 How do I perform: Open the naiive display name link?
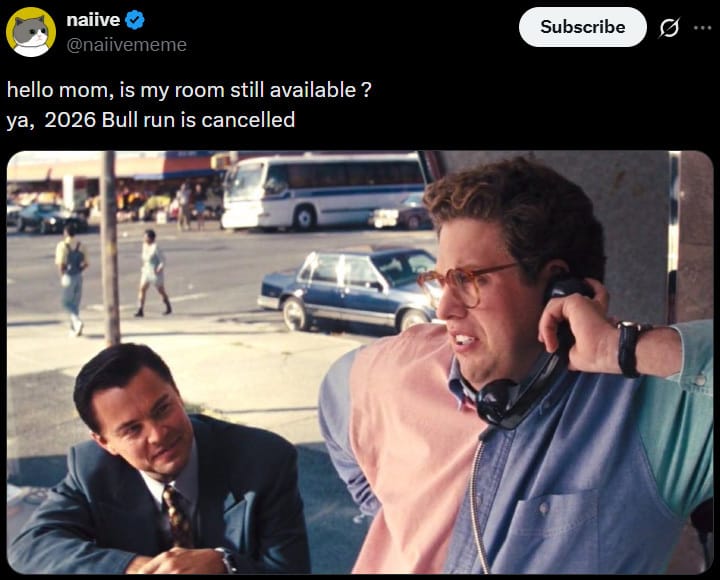tap(93, 20)
